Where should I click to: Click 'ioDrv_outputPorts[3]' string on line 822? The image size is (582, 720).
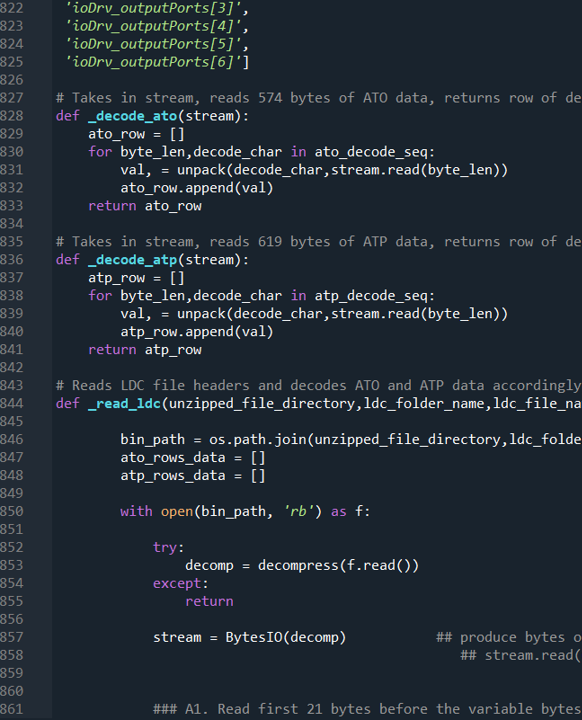point(153,8)
